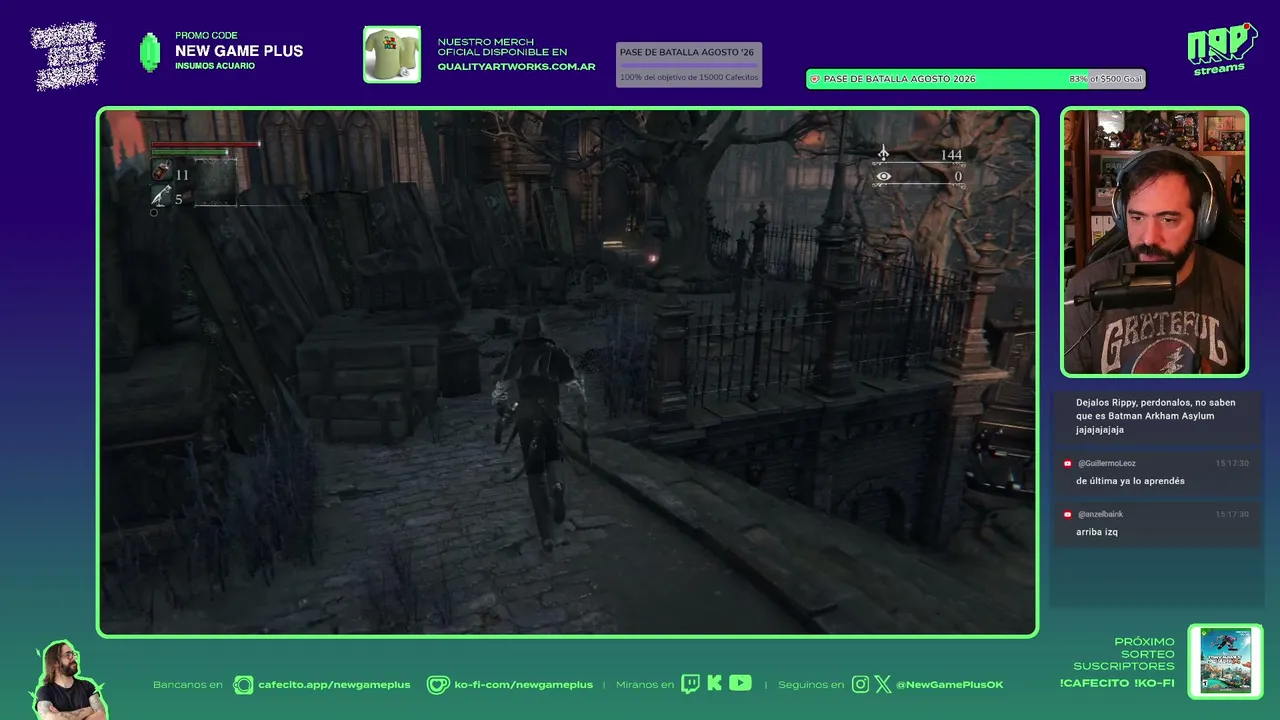Screen dimensions: 1280x720
Task: Click the Kick icon in the footer
Action: click(x=714, y=684)
